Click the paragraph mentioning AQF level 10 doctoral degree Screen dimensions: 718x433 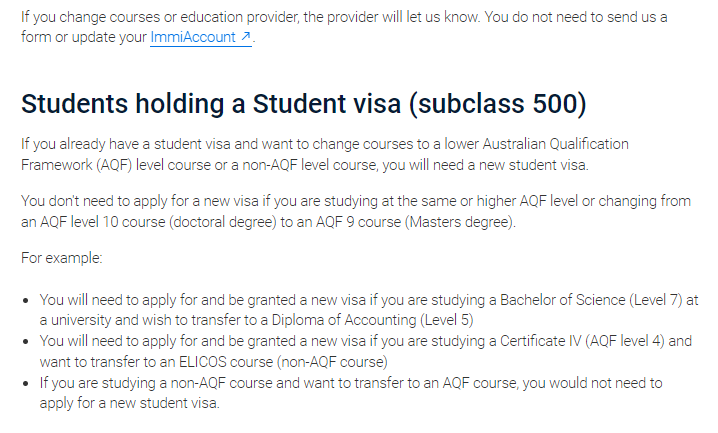(356, 211)
